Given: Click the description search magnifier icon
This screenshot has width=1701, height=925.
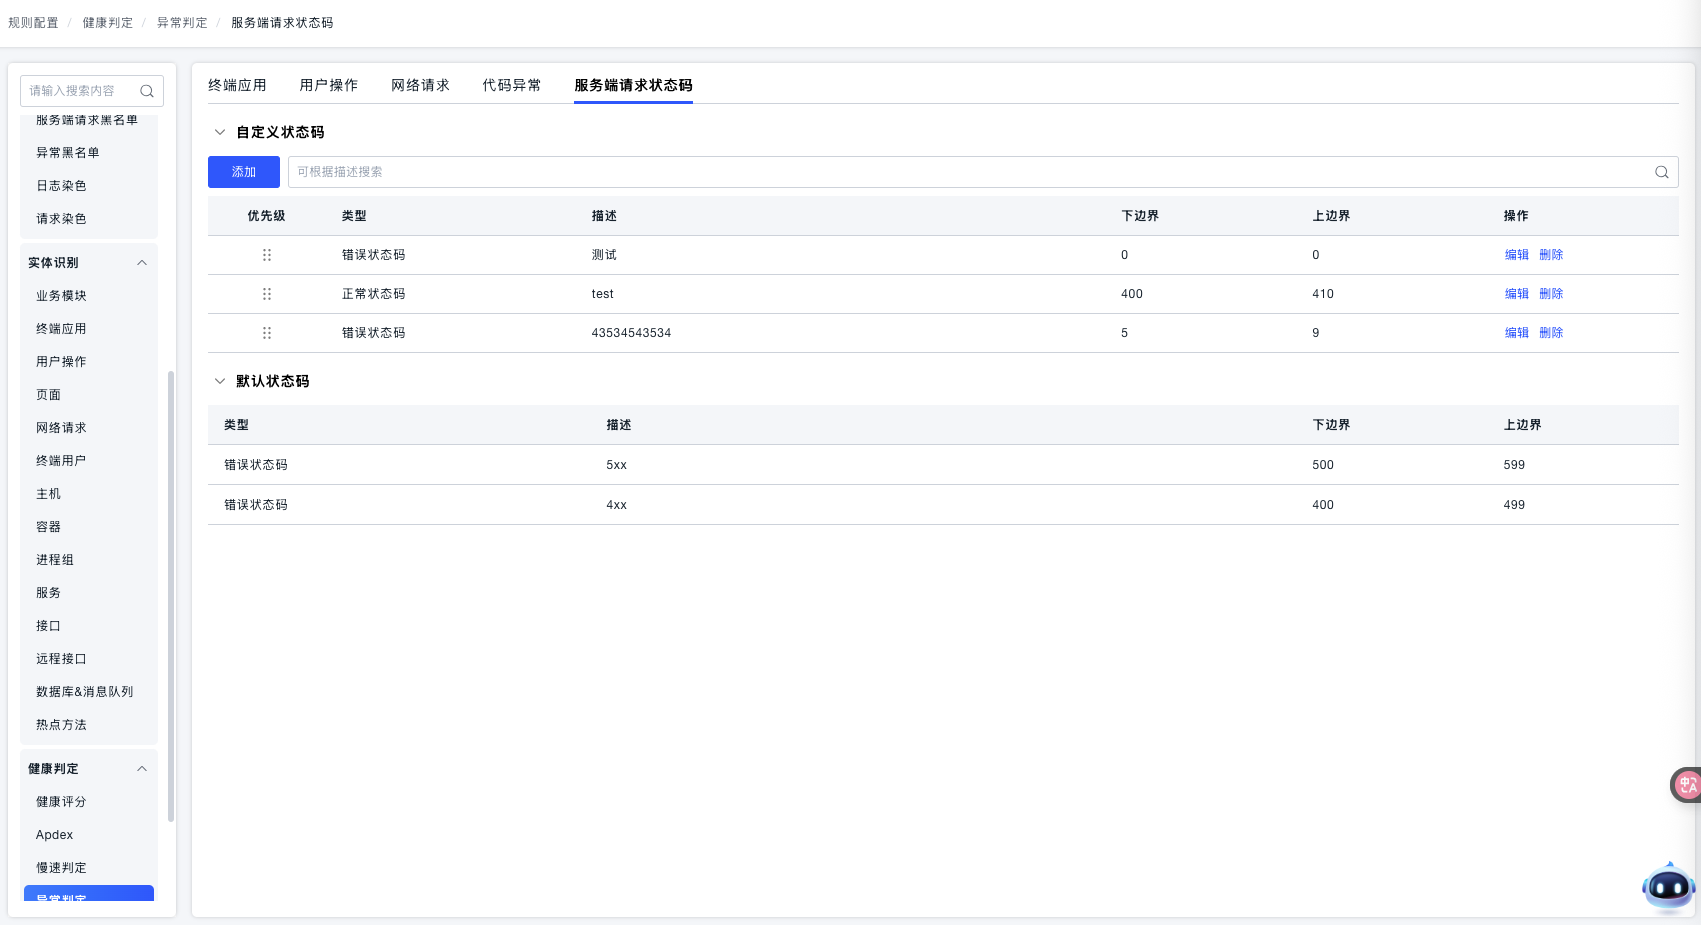Looking at the screenshot, I should pos(1661,172).
